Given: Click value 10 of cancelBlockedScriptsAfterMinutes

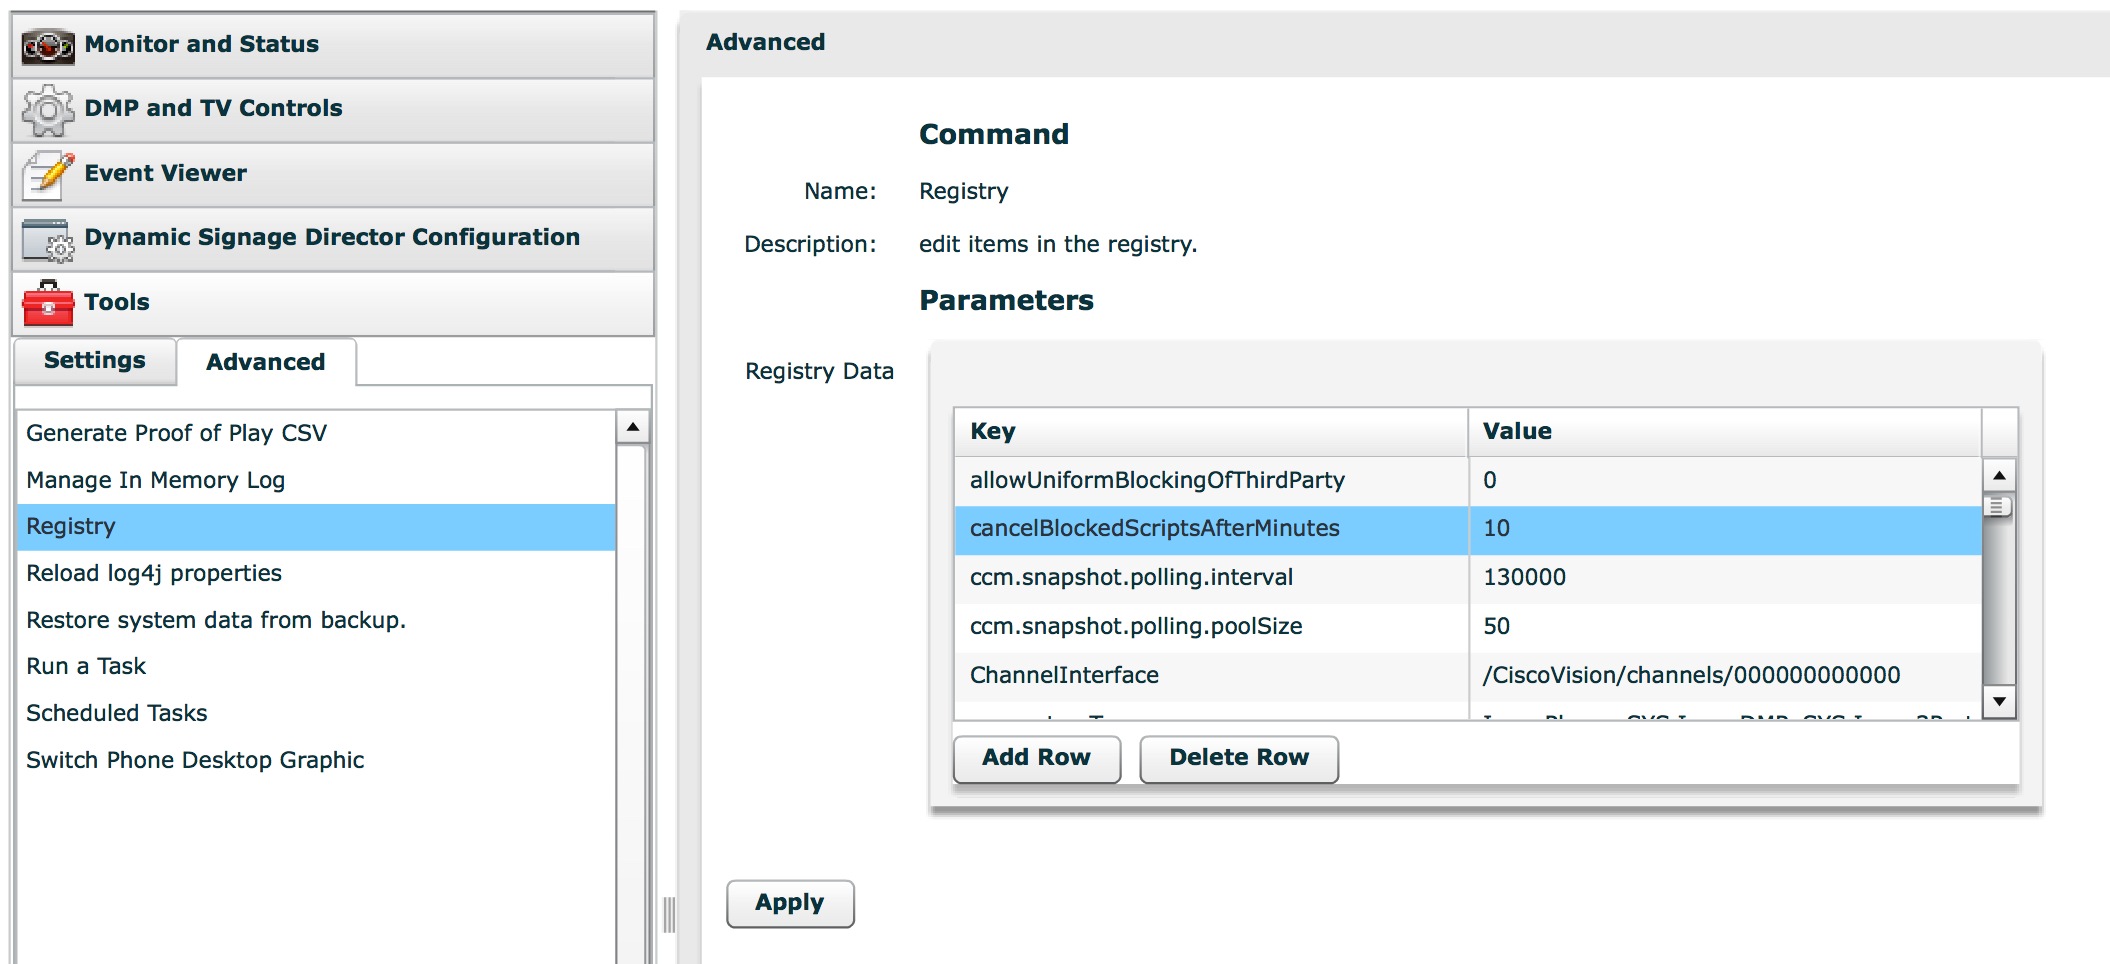Looking at the screenshot, I should [x=1725, y=530].
